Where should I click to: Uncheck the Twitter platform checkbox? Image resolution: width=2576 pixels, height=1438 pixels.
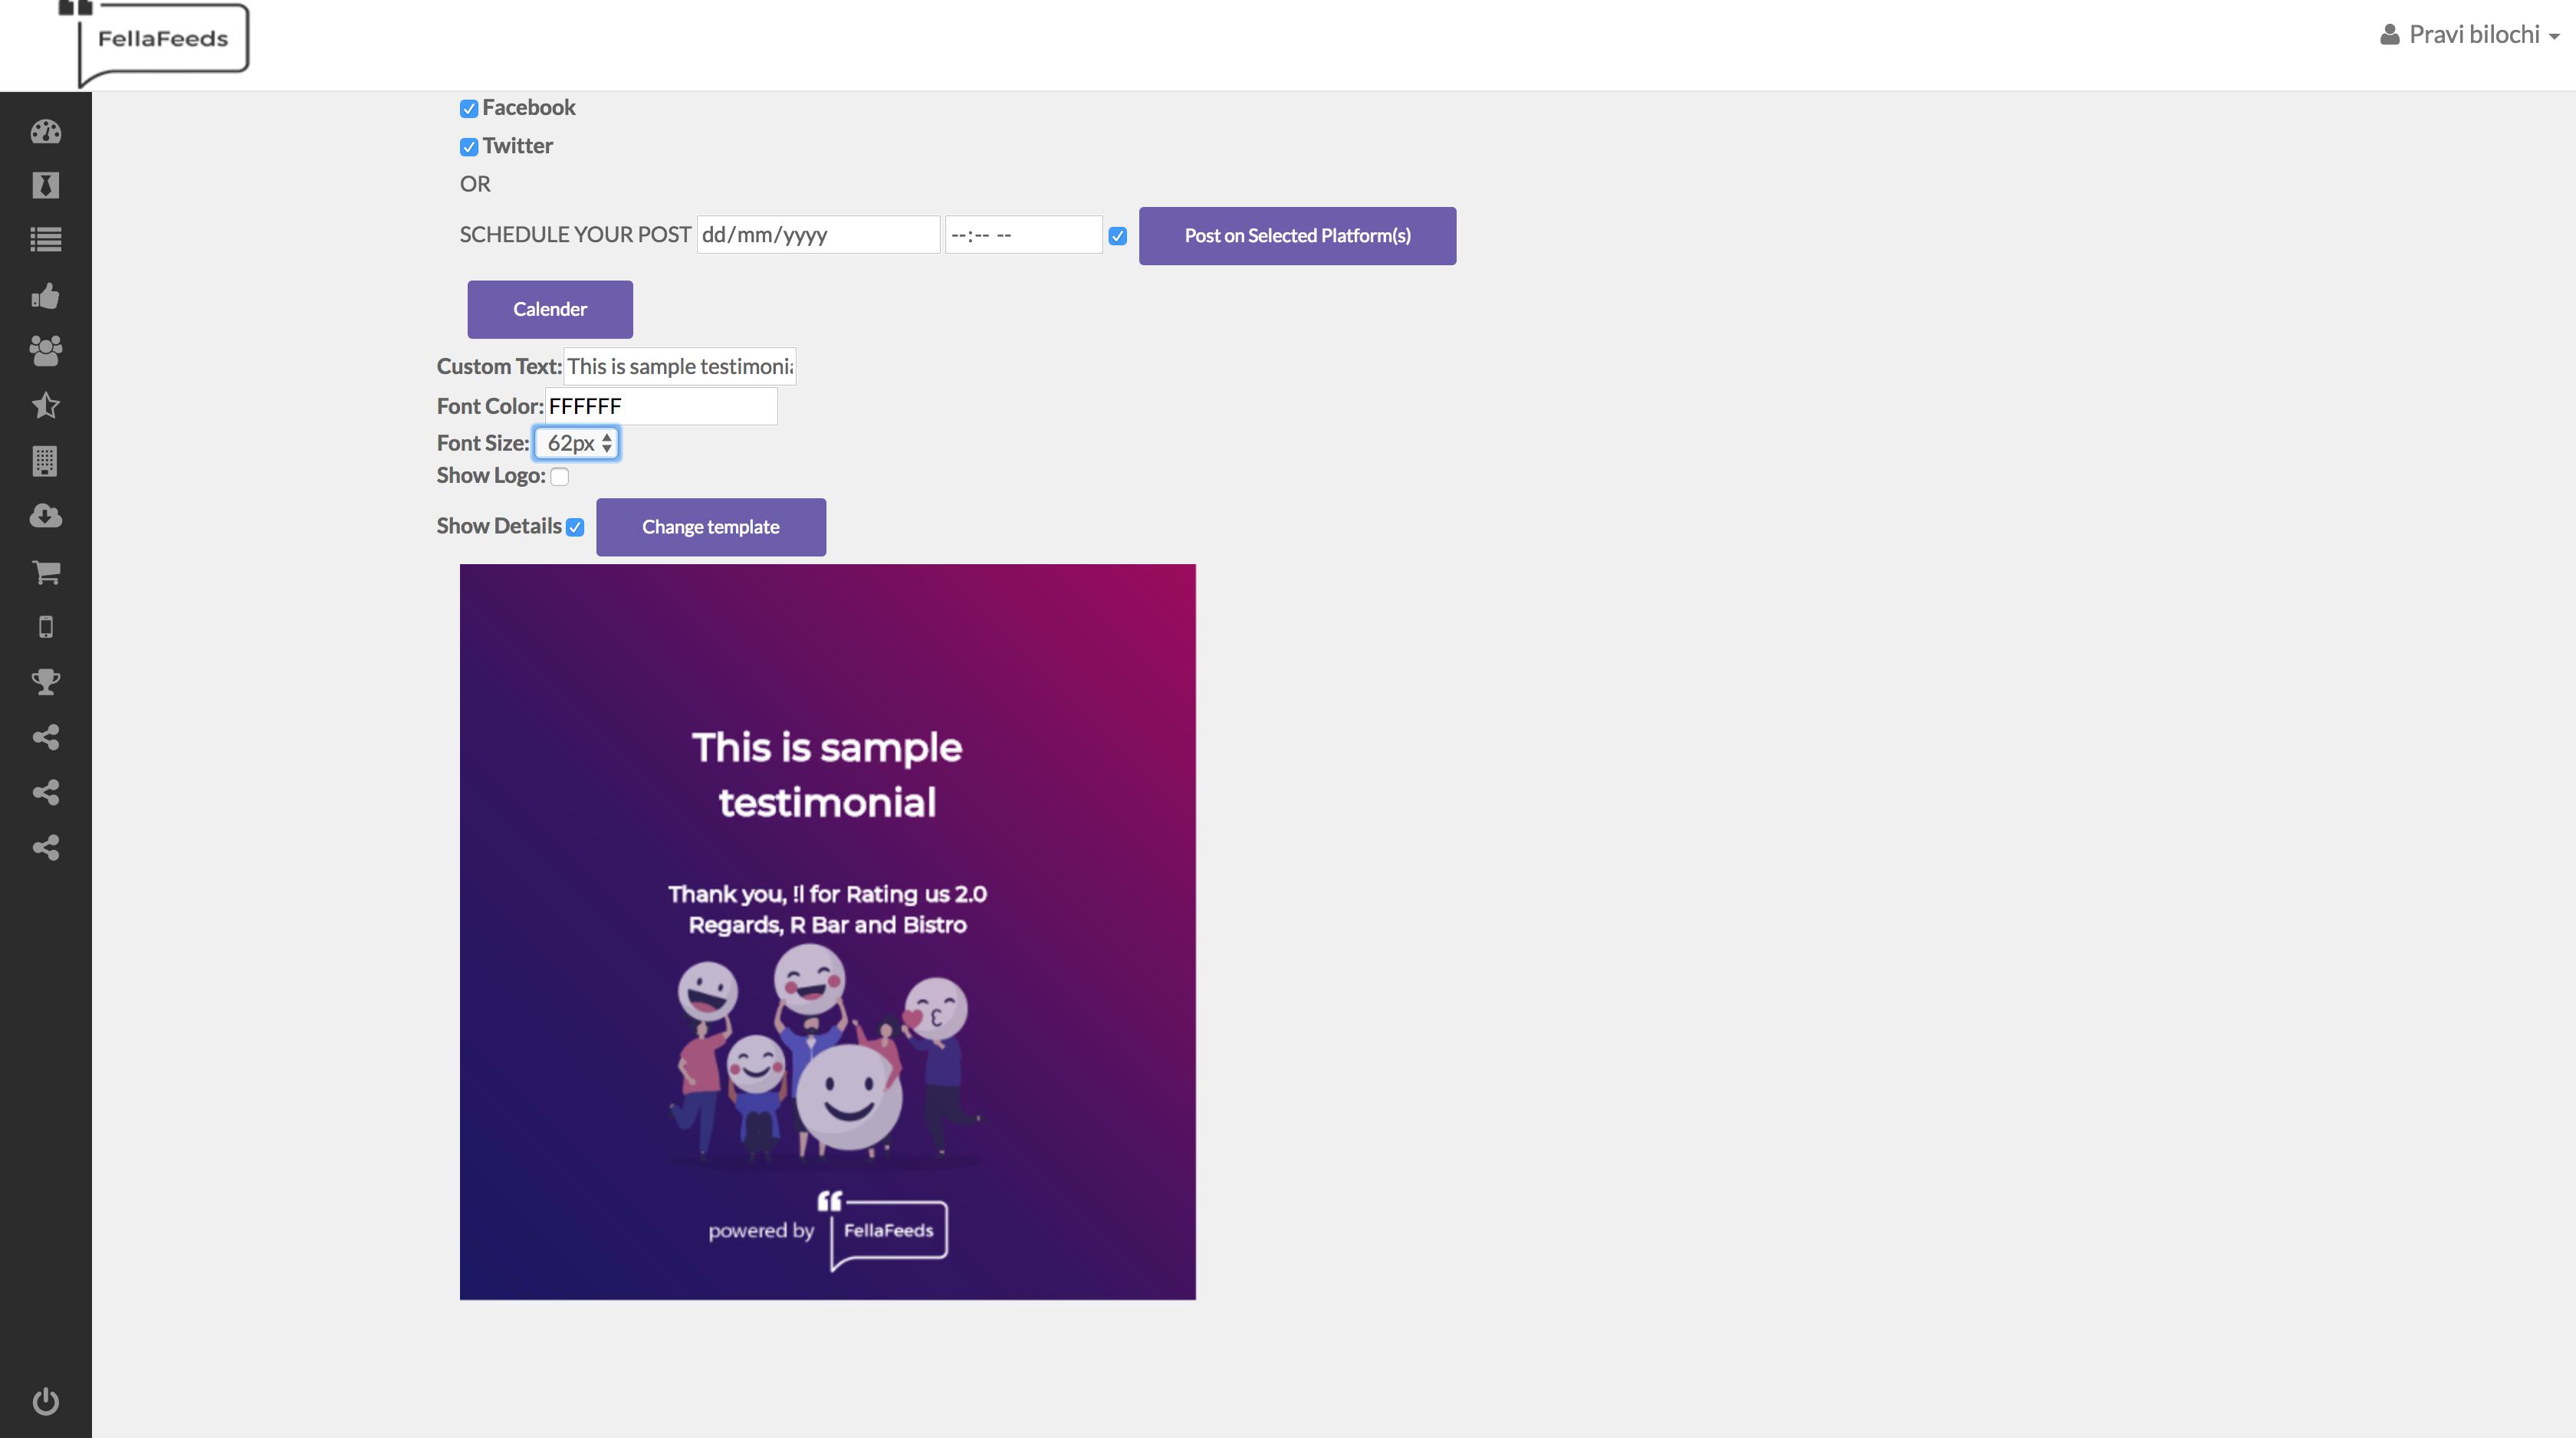pos(469,147)
